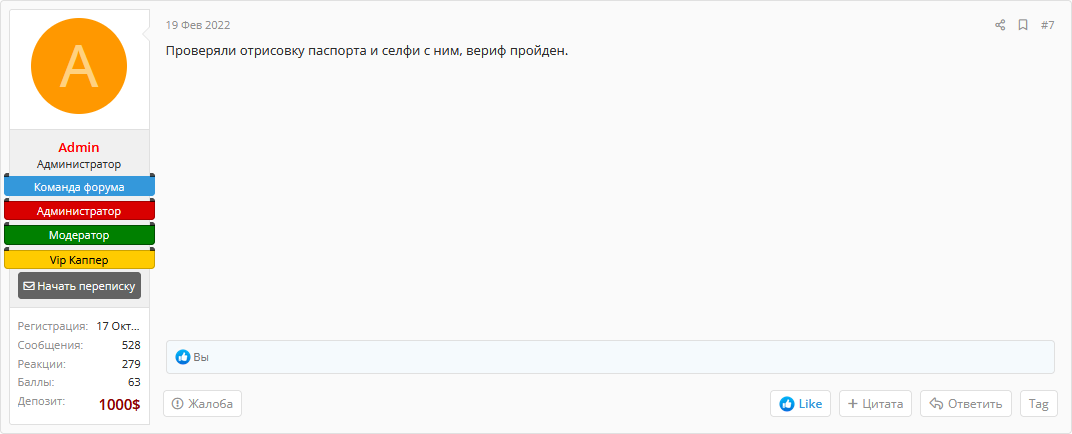Image resolution: width=1072 pixels, height=434 pixels.
Task: Click the share icon on the post
Action: point(1000,25)
